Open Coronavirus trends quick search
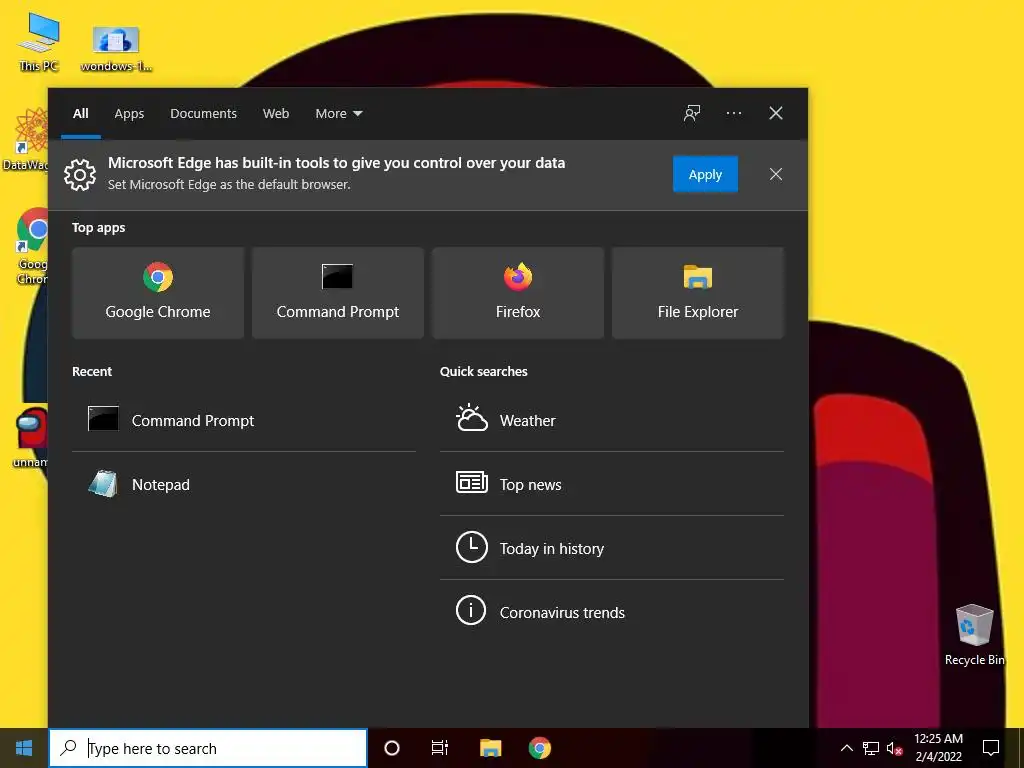1024x768 pixels. [x=611, y=613]
